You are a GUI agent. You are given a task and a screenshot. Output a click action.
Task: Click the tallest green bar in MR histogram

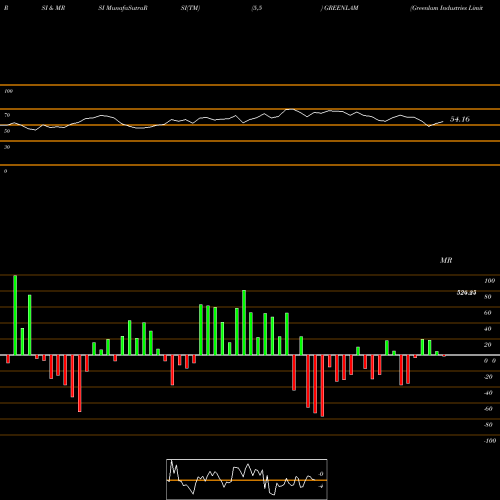tap(15, 315)
